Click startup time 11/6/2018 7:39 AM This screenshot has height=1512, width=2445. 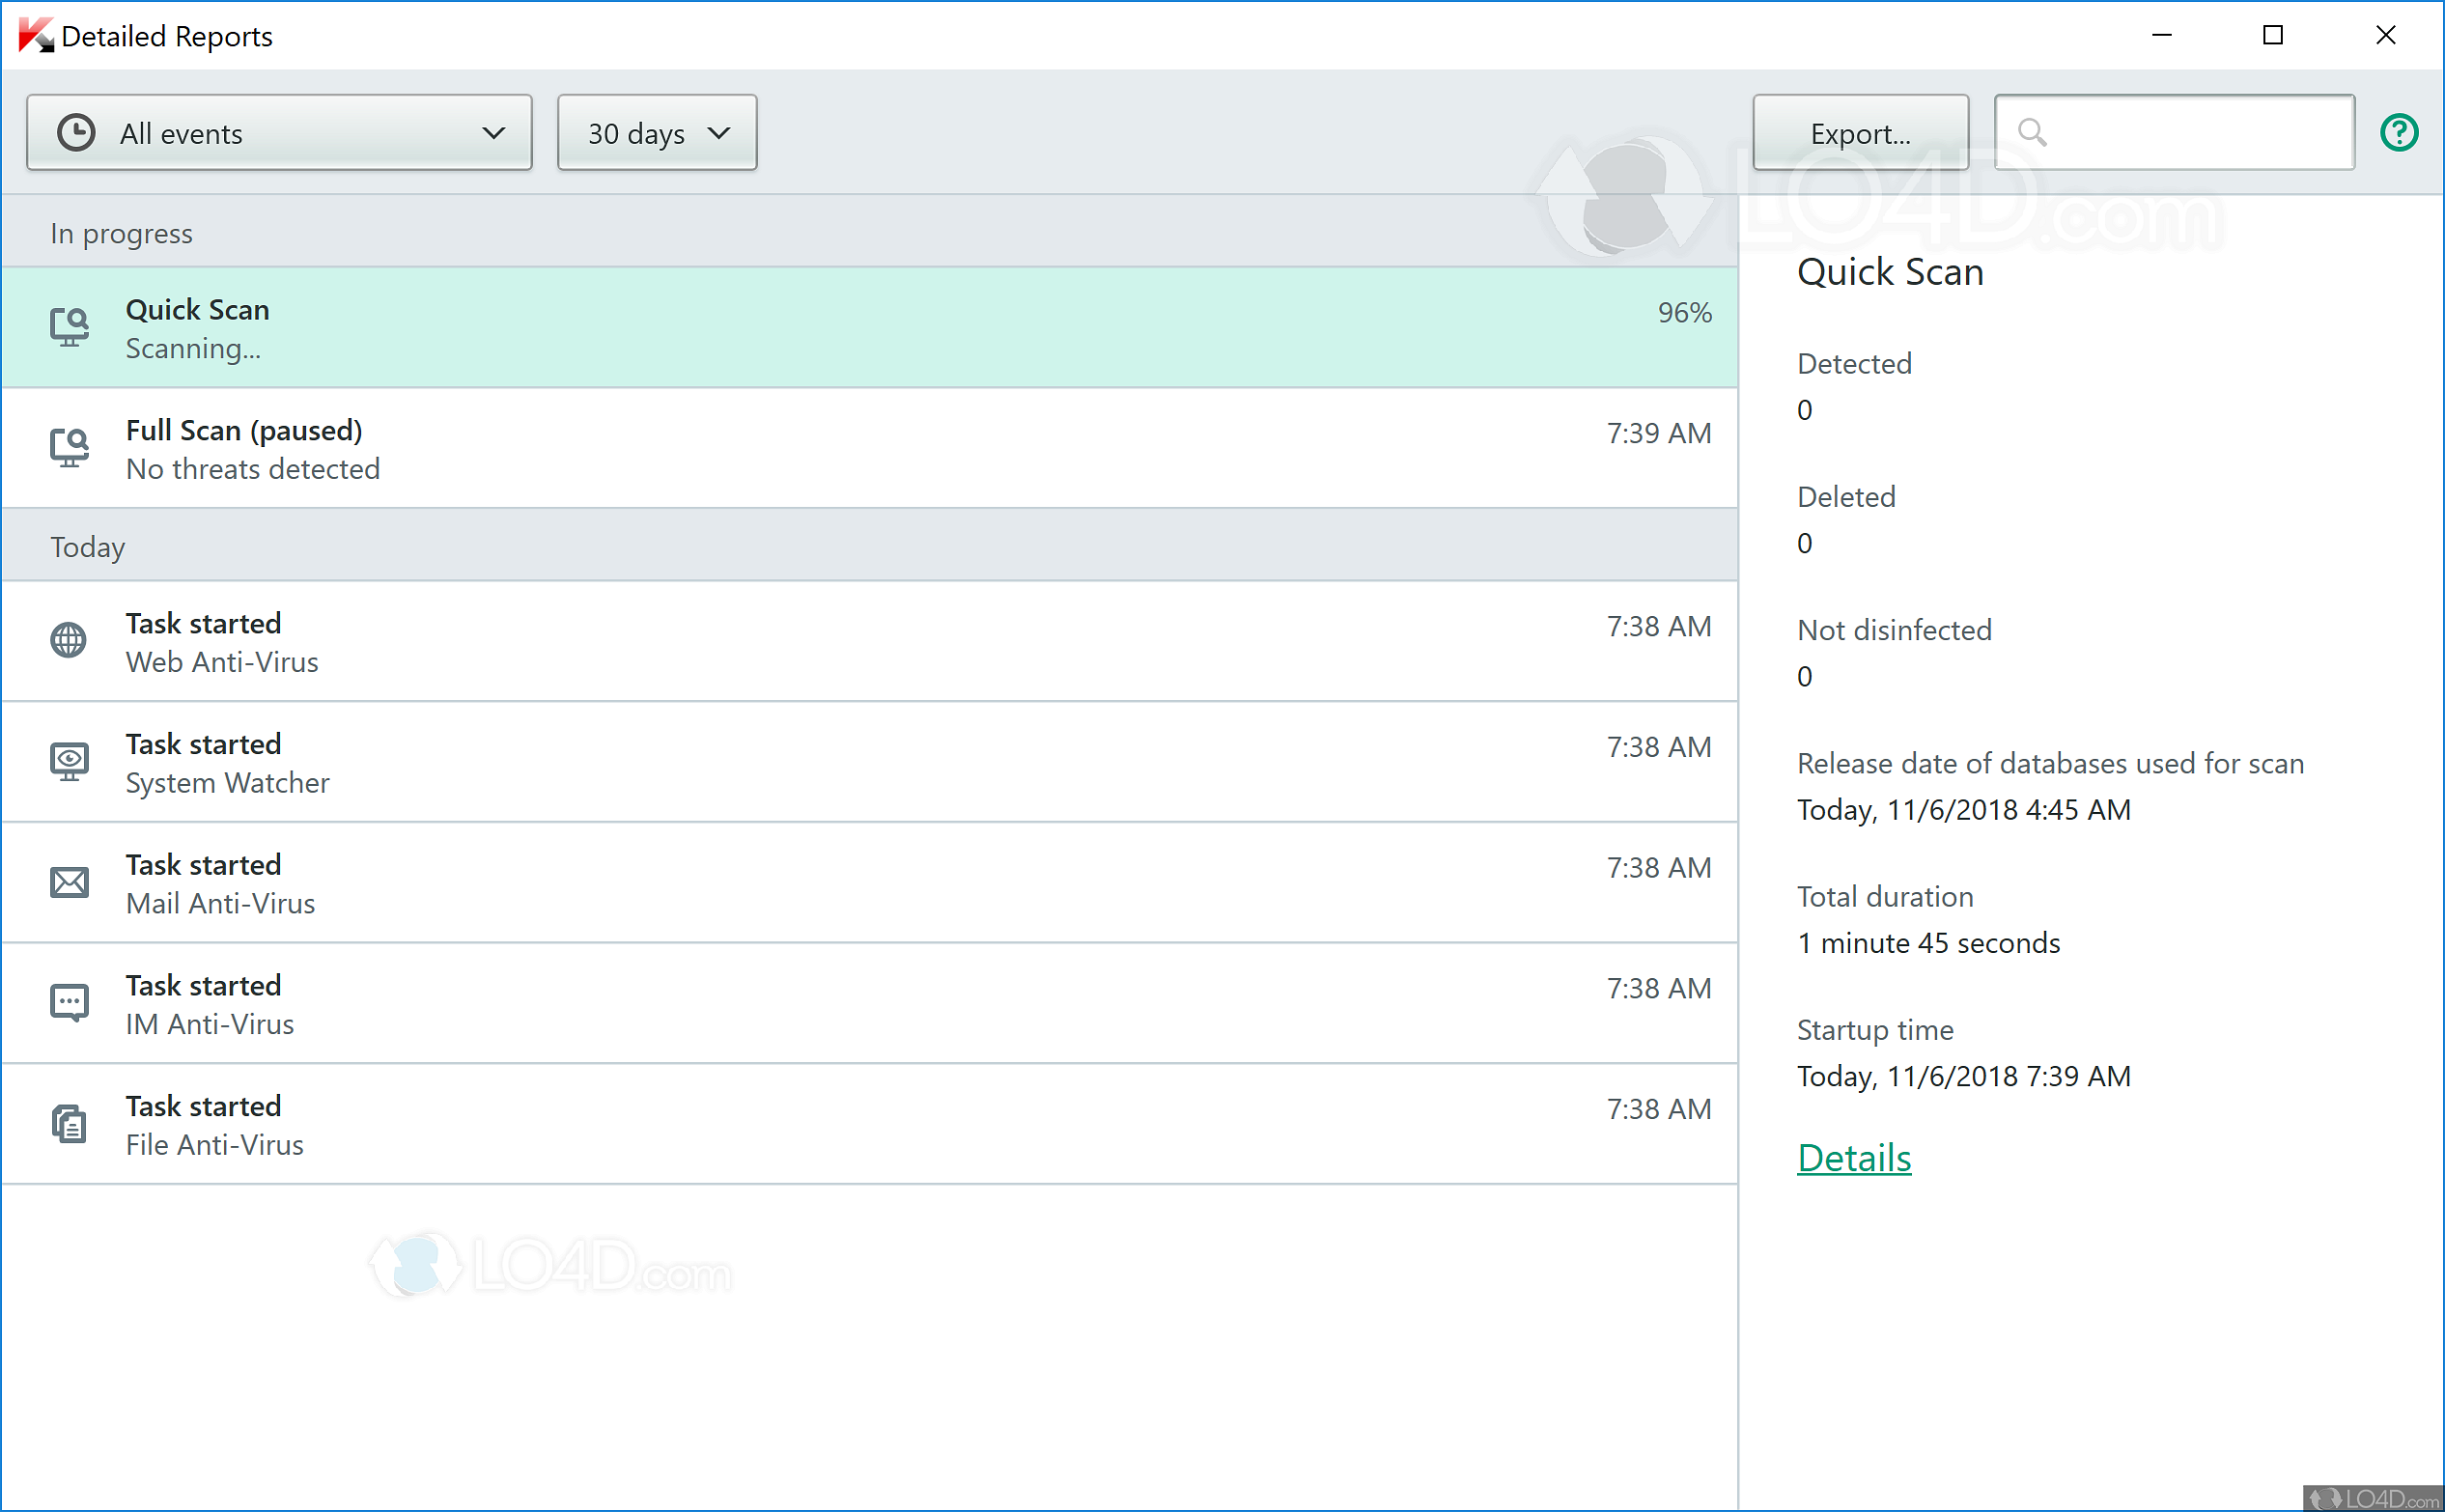(x=1963, y=1077)
